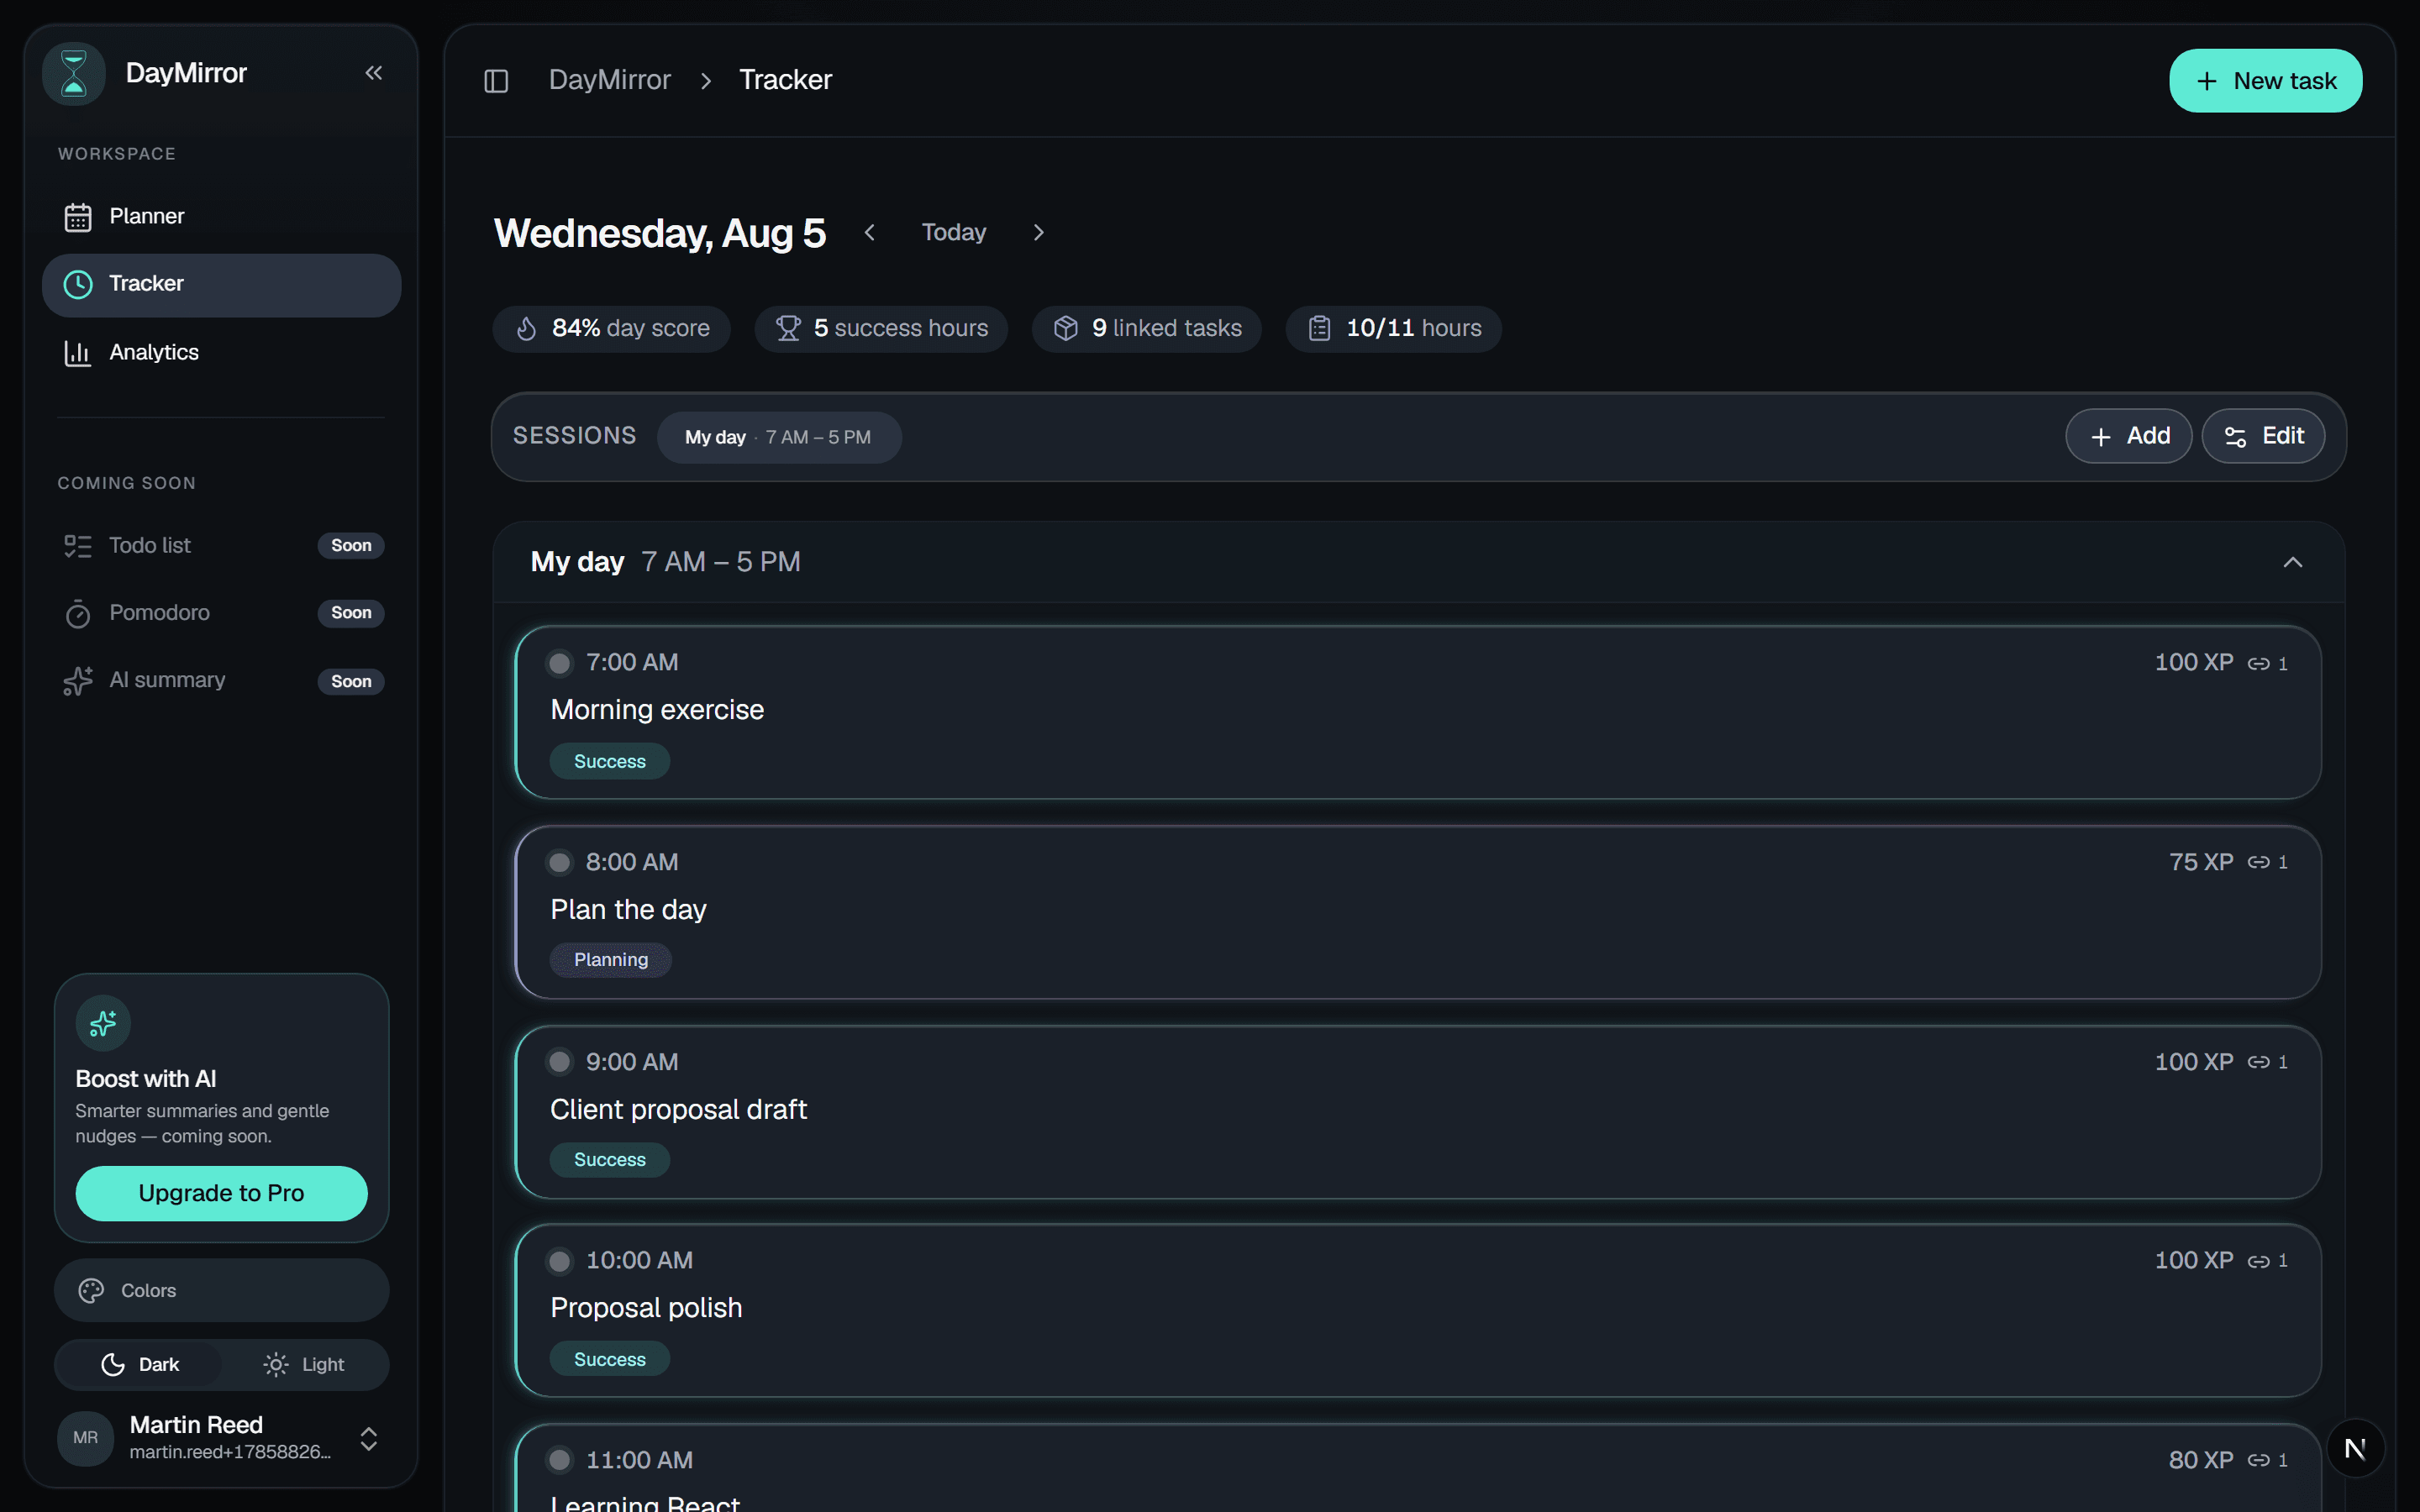Jump to Today
The width and height of the screenshot is (2420, 1512).
pos(954,232)
